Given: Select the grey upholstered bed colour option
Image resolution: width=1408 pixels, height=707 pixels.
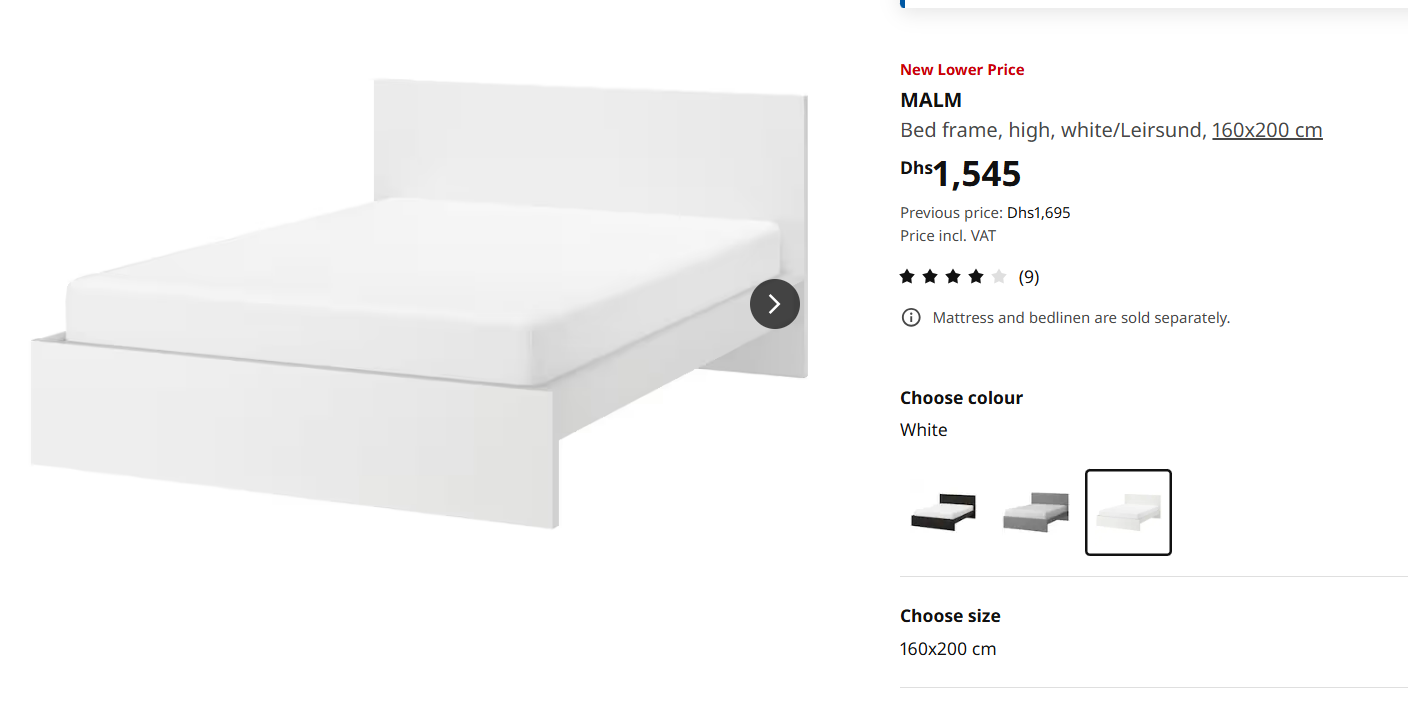Looking at the screenshot, I should (x=1035, y=512).
